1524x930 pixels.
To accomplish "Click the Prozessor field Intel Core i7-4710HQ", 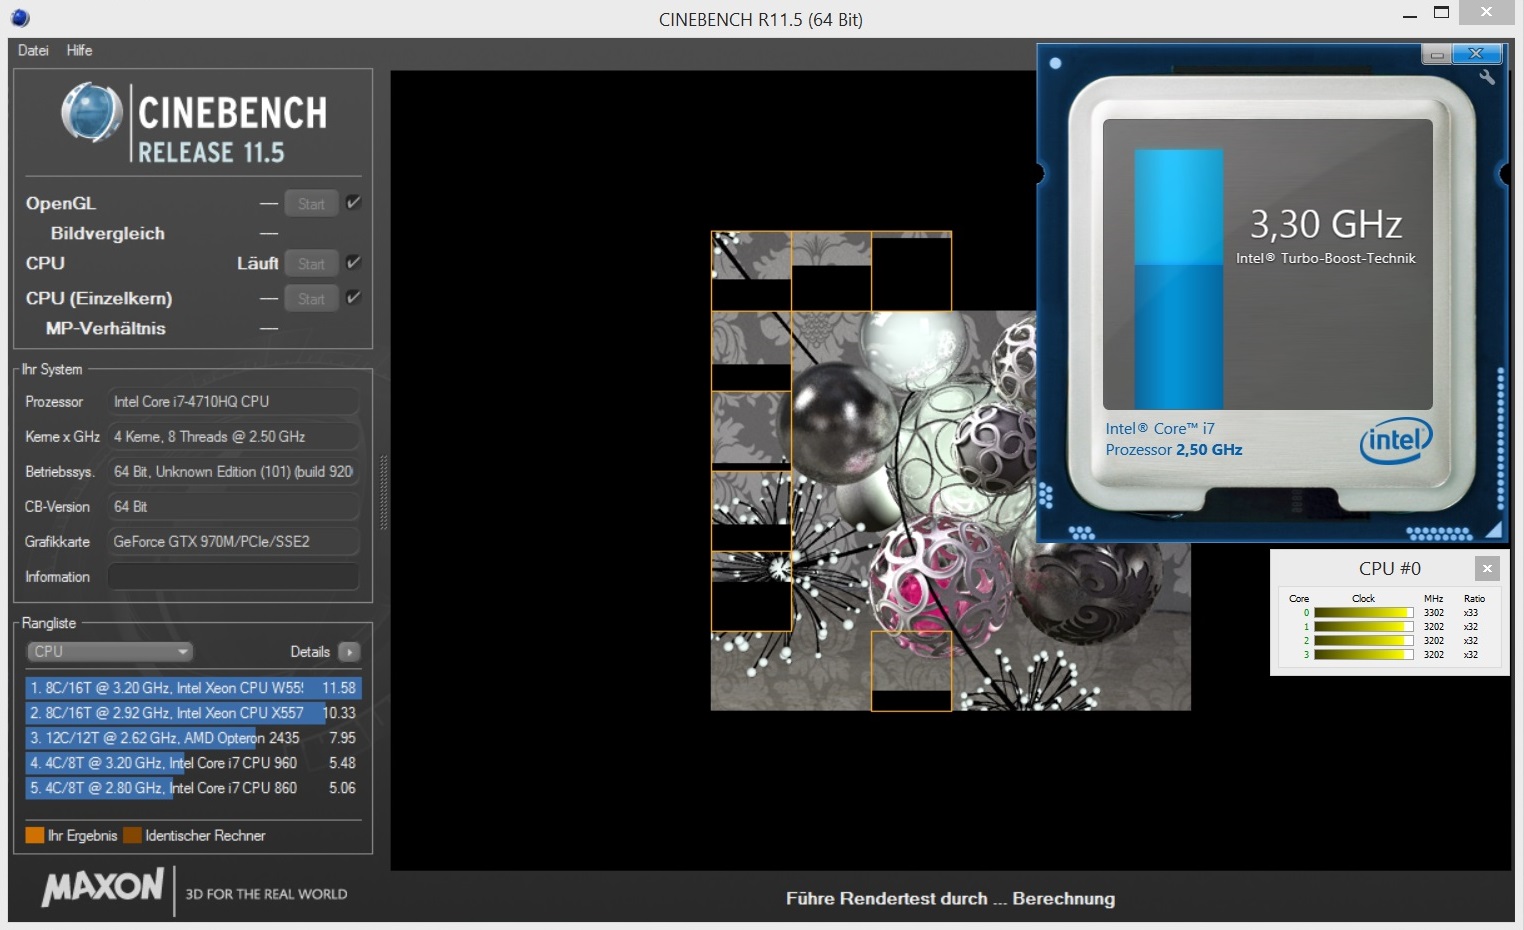I will tap(233, 401).
